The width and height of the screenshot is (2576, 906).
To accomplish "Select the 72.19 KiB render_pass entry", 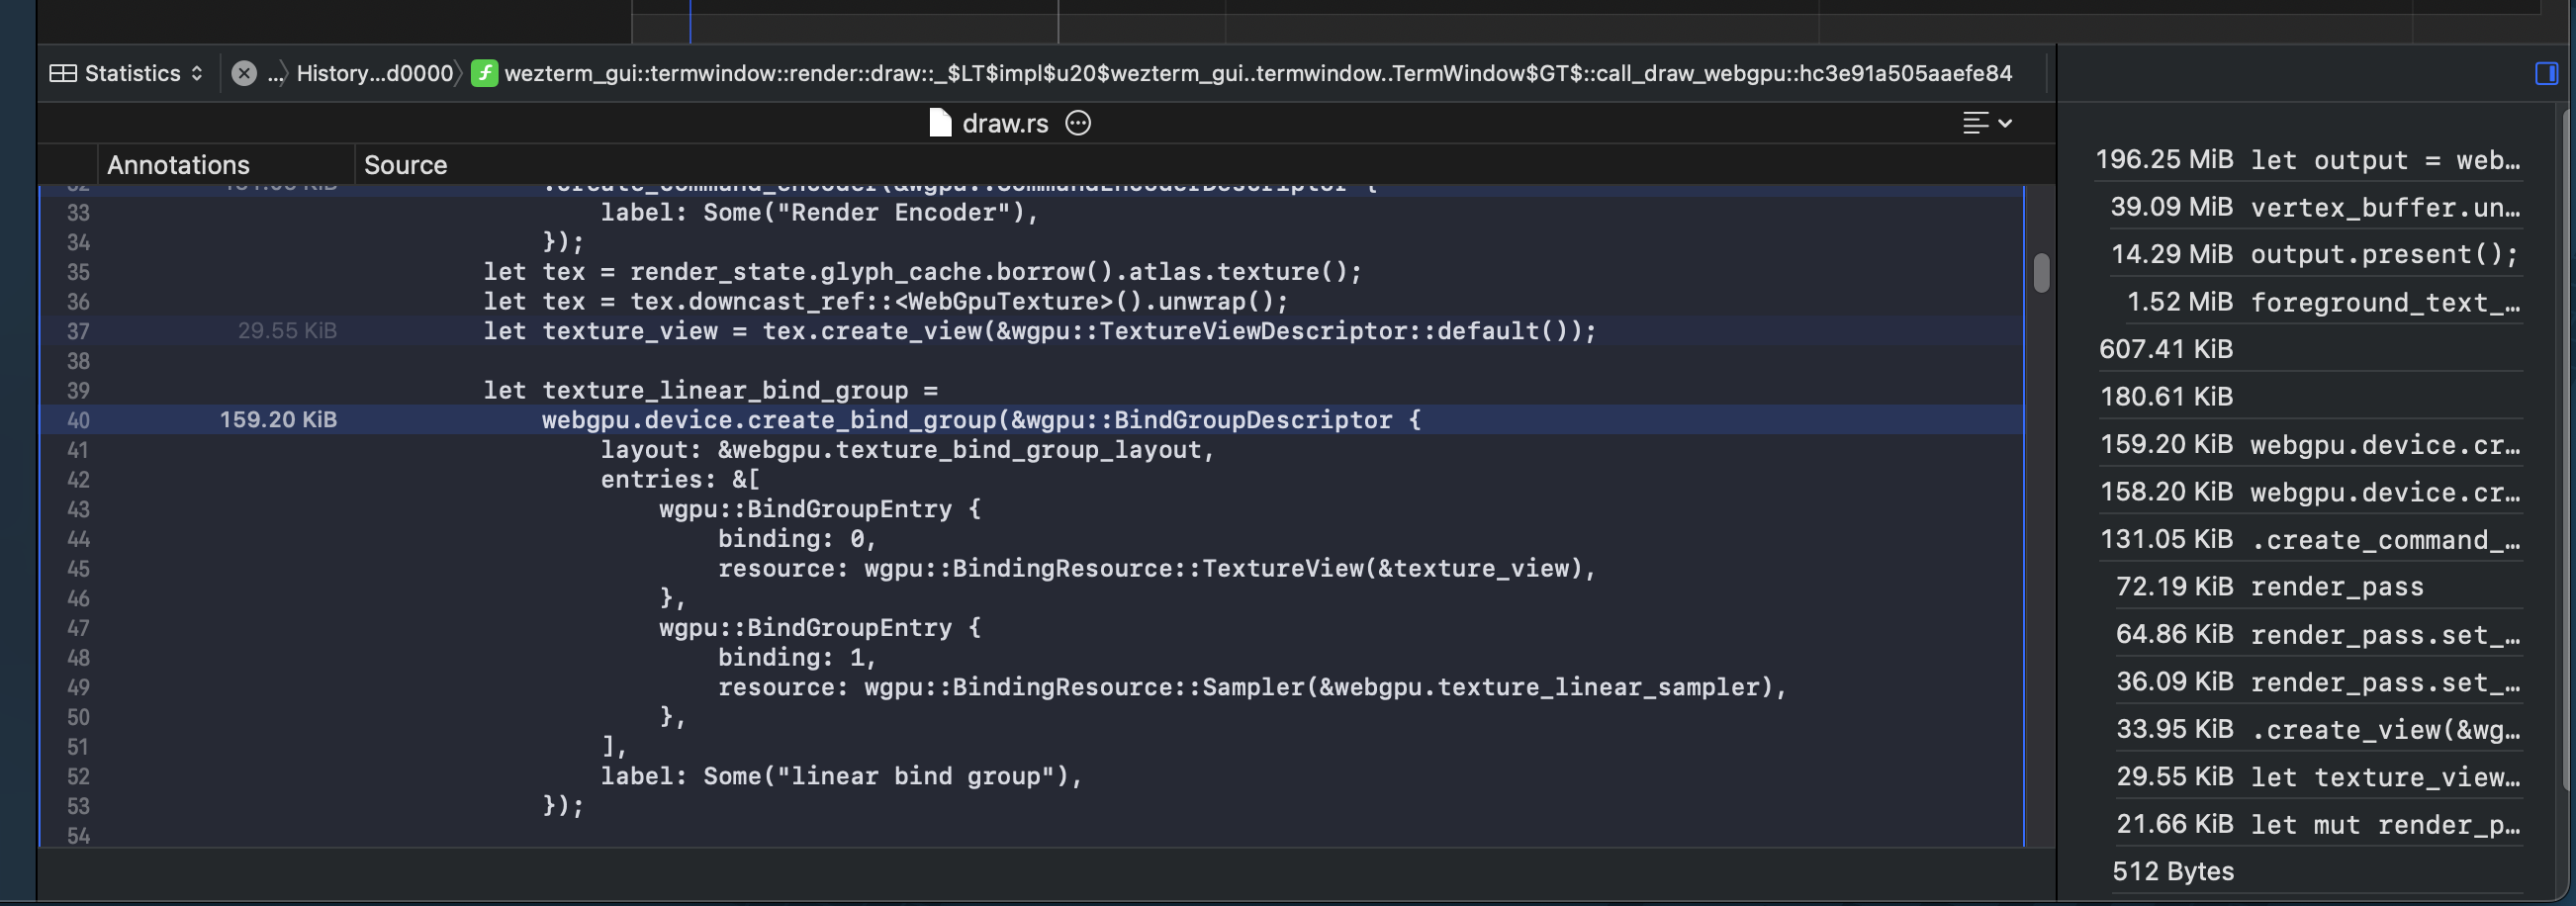I will tap(2269, 586).
